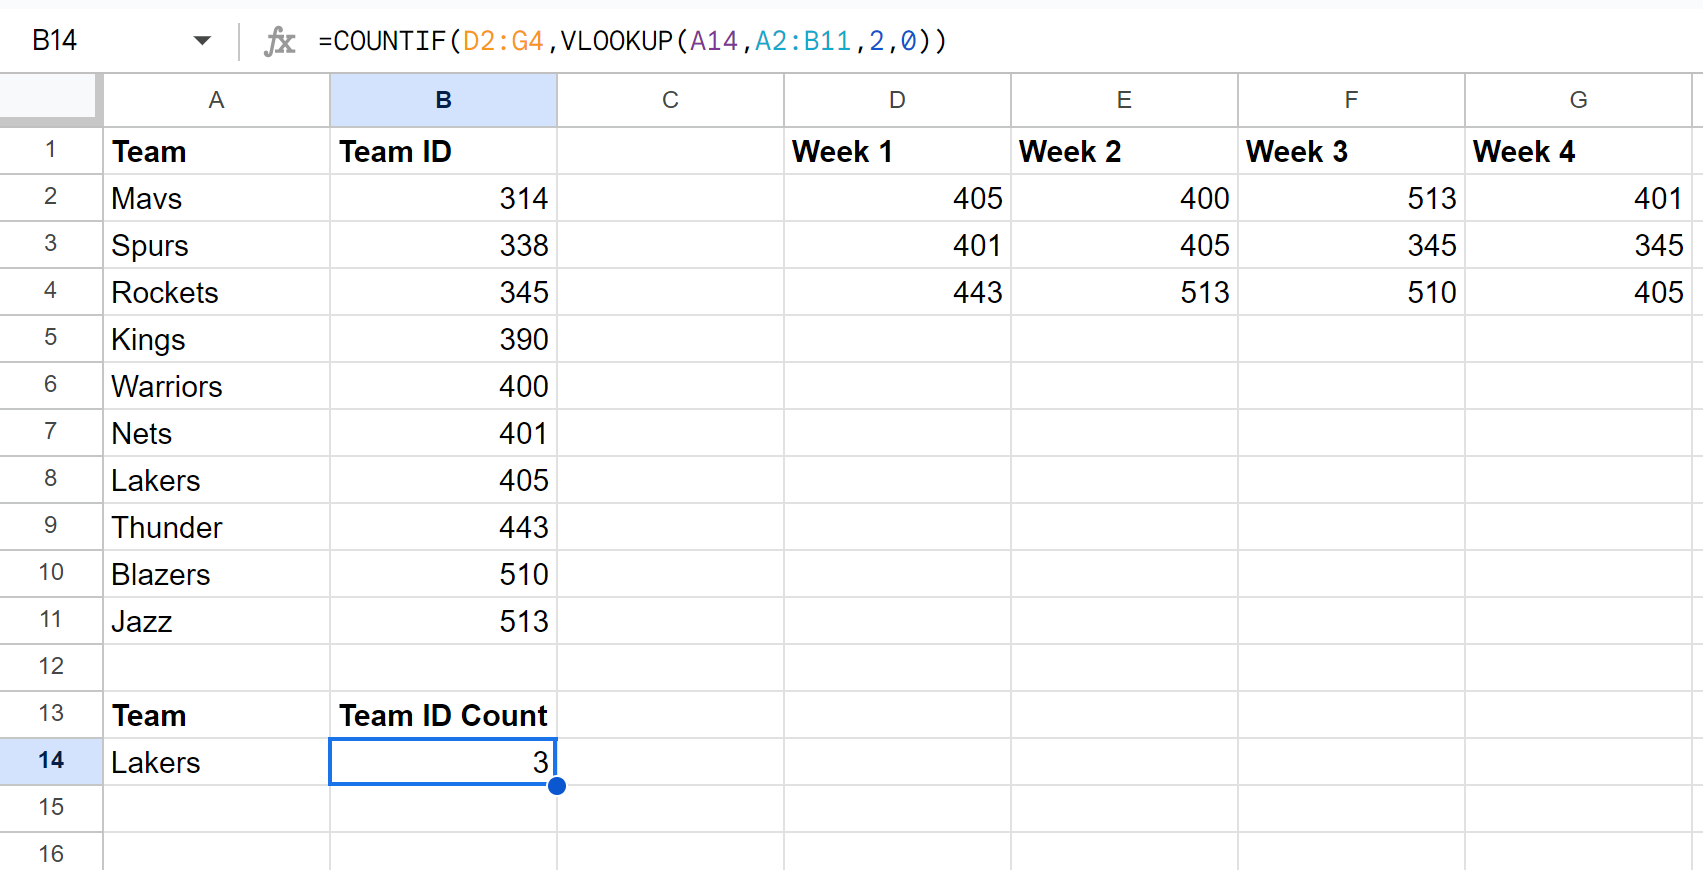Screen dimensions: 1703x870
Task: Select the 'Kings' cell
Action: point(216,339)
